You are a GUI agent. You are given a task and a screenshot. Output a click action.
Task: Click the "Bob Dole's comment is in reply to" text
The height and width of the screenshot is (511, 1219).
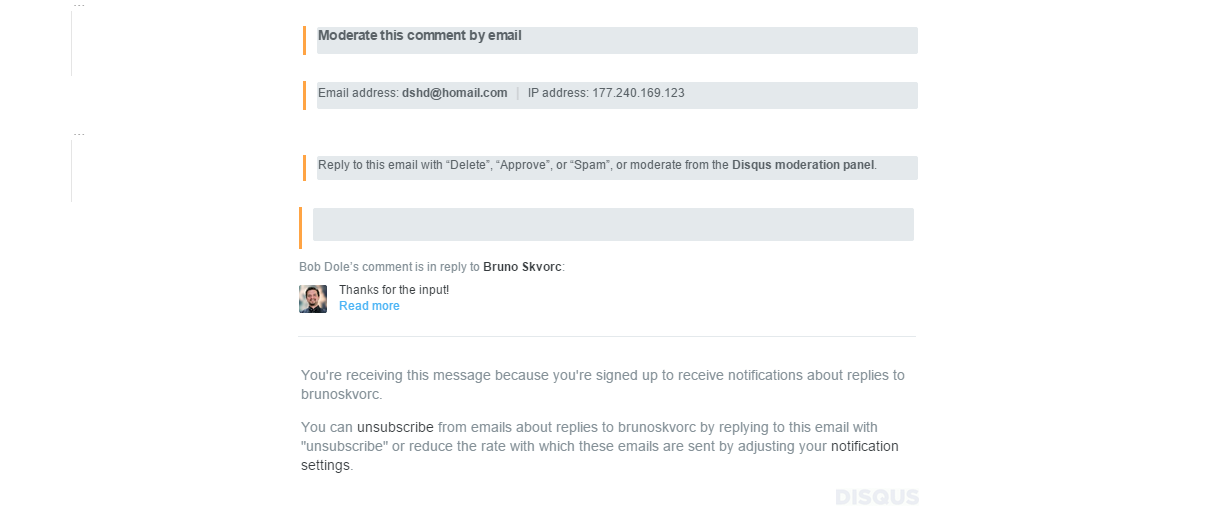(389, 267)
